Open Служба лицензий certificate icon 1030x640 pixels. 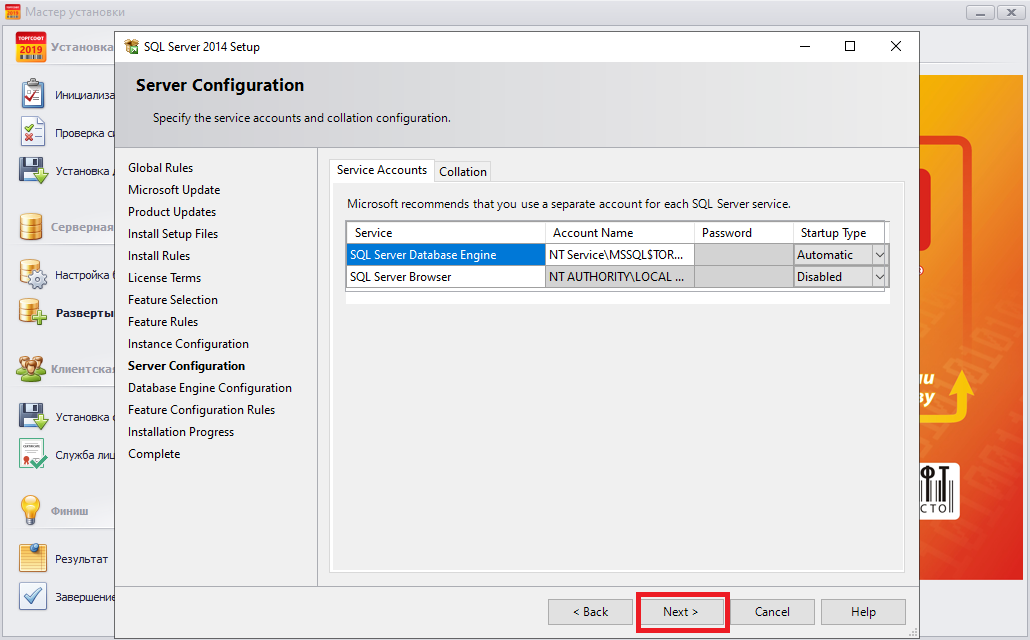click(x=33, y=454)
